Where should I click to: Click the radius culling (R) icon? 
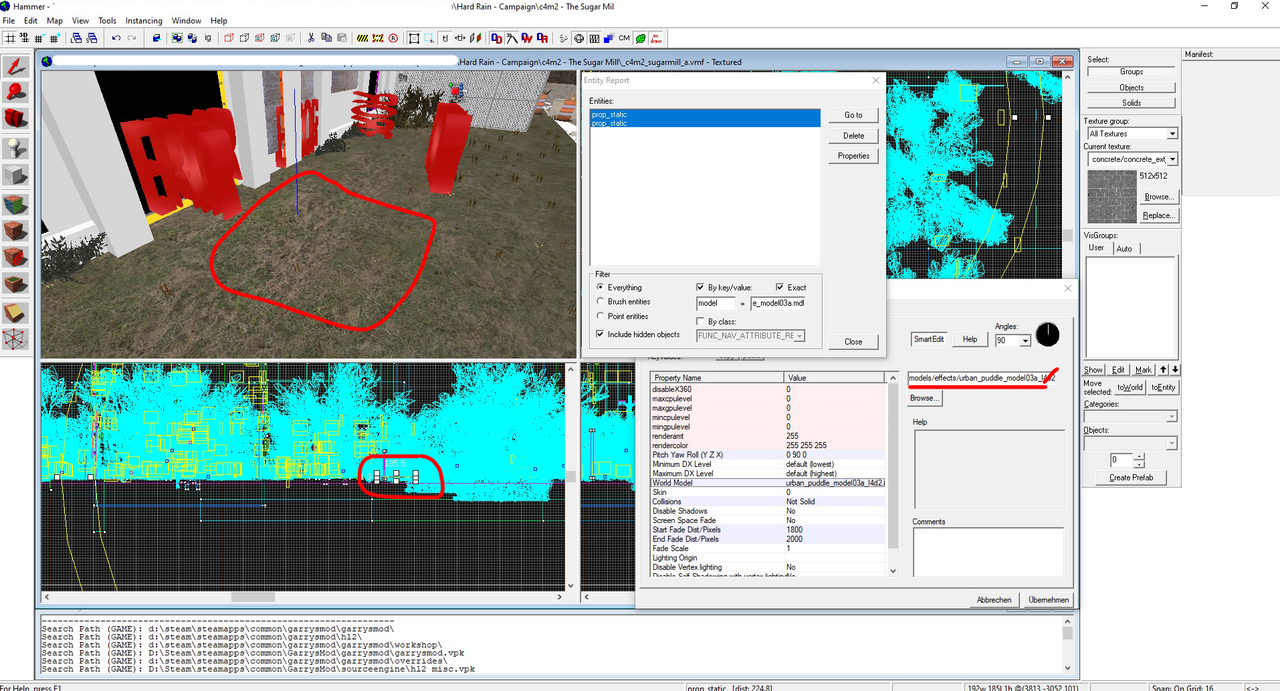pos(393,38)
